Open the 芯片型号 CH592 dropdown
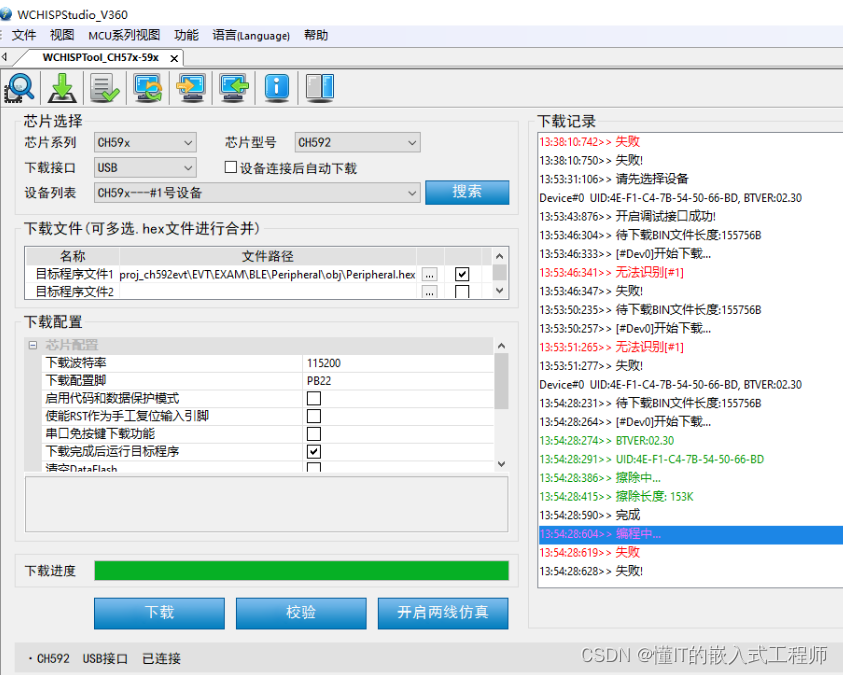Image resolution: width=843 pixels, height=675 pixels. coord(358,142)
